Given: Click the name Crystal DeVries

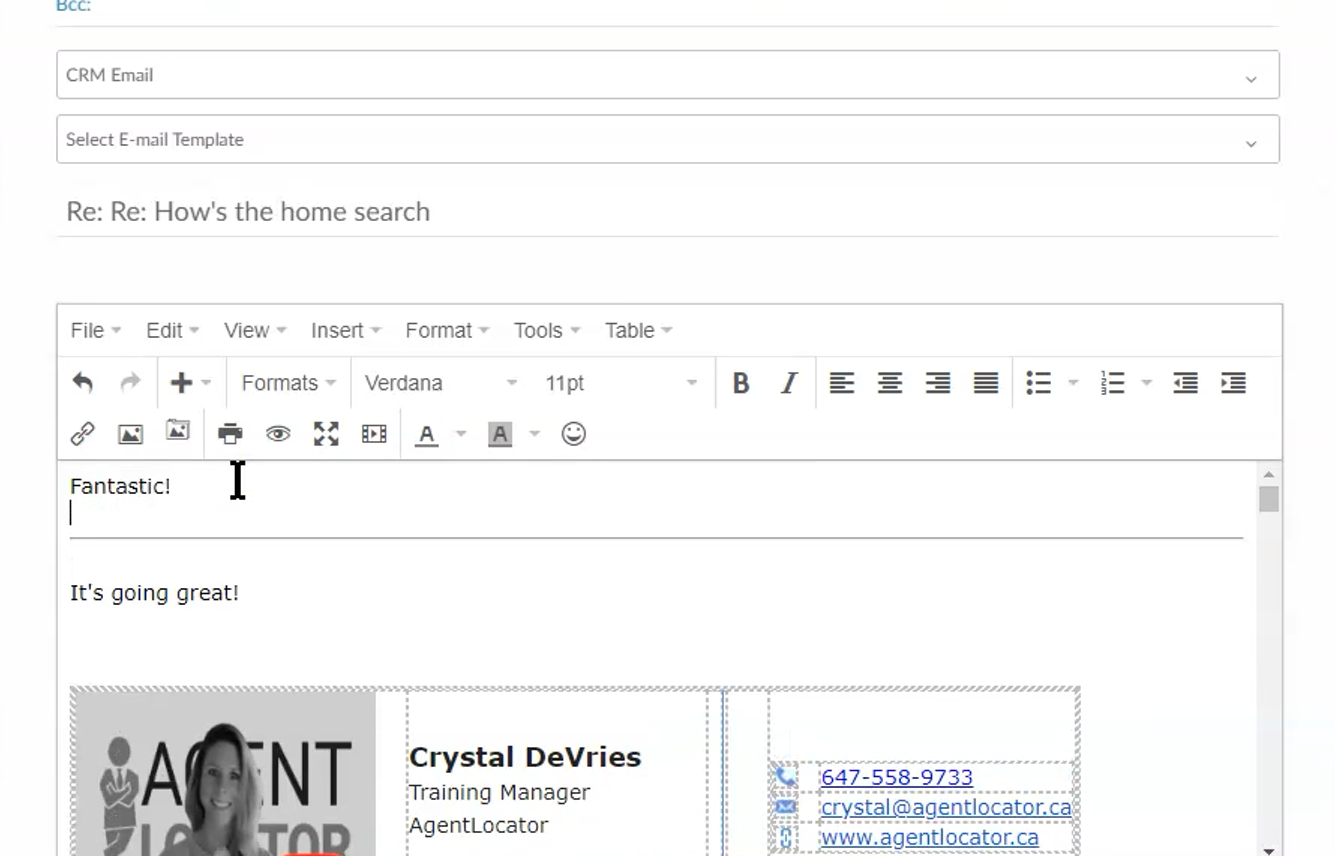Looking at the screenshot, I should click(525, 757).
